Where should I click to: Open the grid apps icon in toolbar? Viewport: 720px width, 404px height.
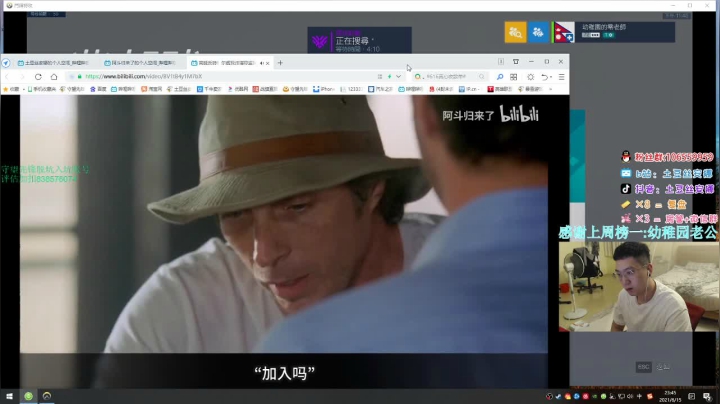click(513, 77)
